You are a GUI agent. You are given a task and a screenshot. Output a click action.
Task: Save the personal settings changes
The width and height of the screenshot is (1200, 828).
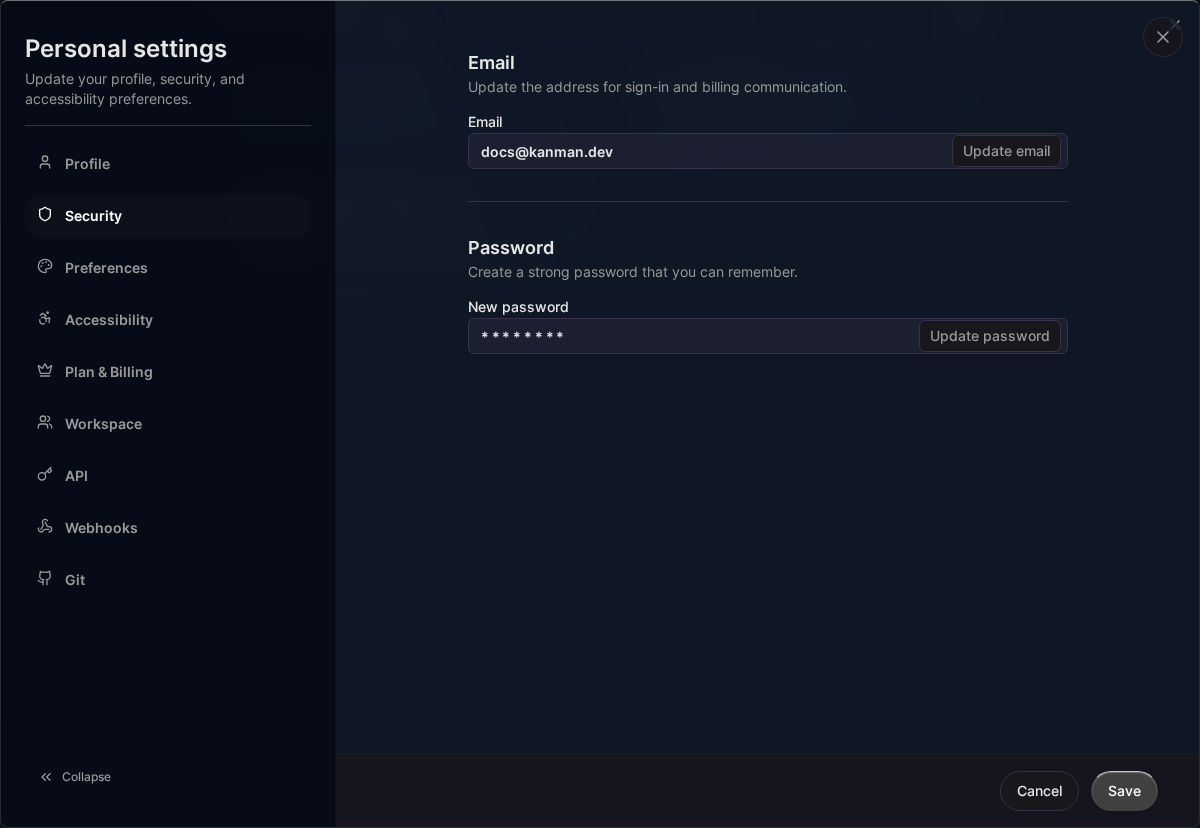click(x=1124, y=791)
